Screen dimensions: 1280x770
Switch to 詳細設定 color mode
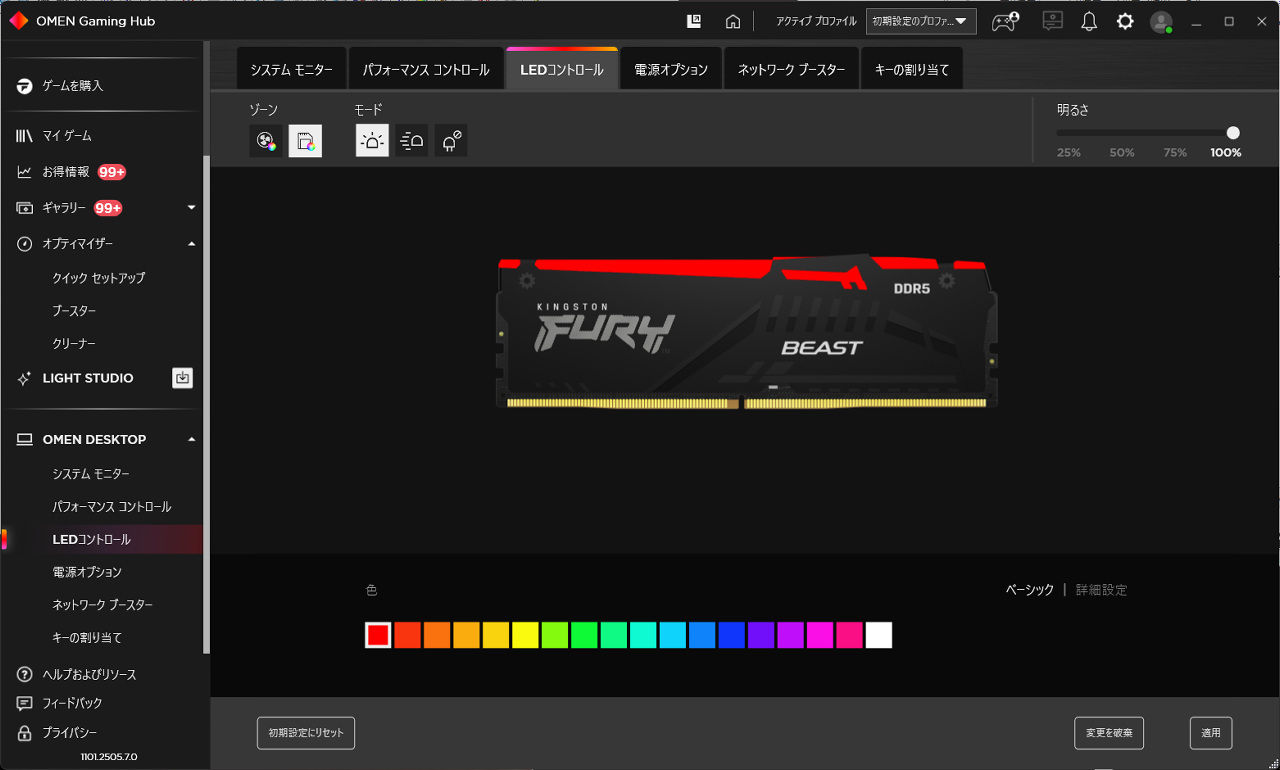coord(1101,590)
